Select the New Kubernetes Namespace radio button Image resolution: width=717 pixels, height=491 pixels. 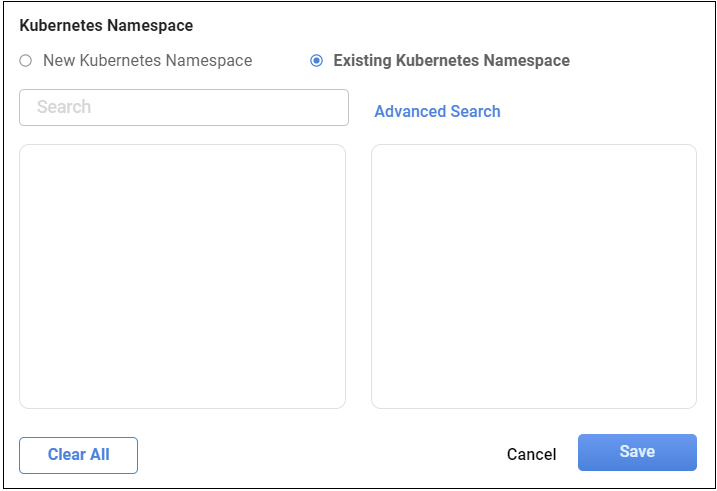point(26,61)
